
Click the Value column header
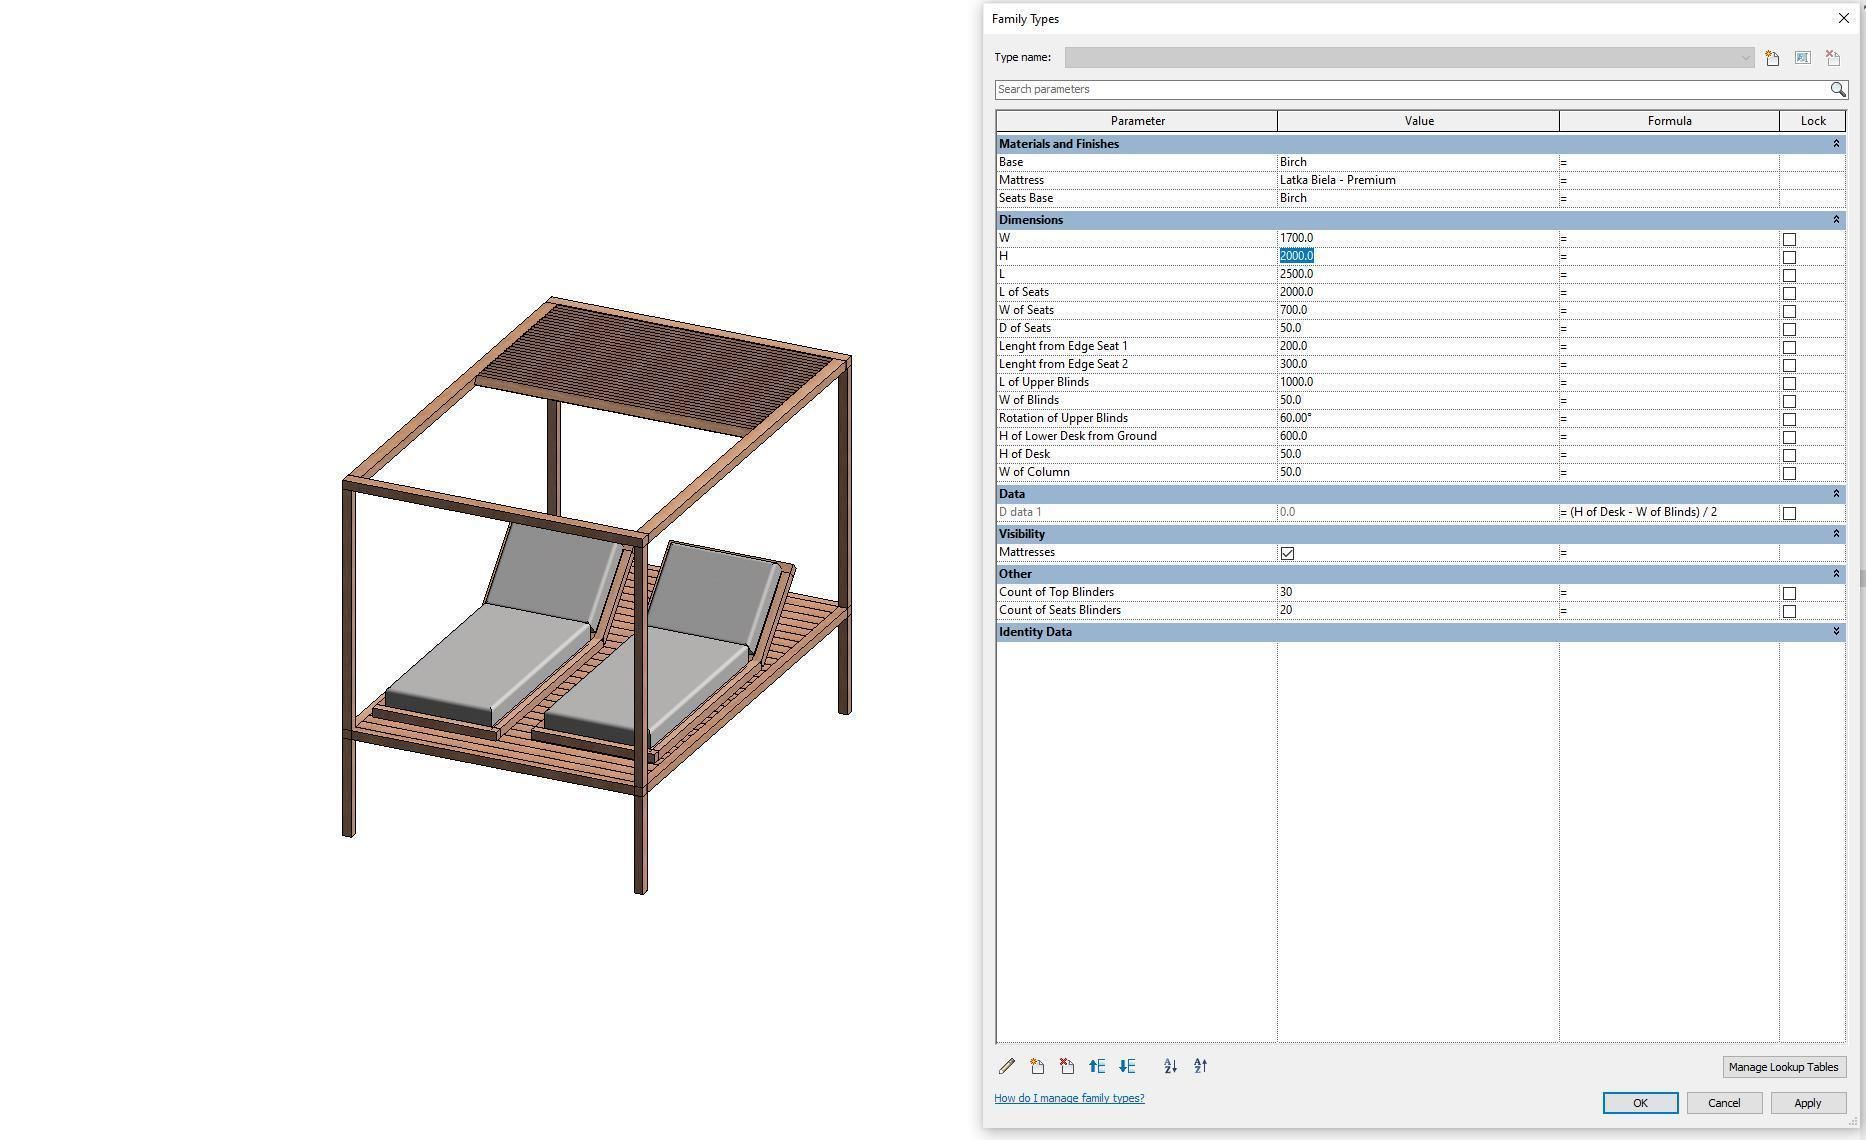(x=1418, y=121)
